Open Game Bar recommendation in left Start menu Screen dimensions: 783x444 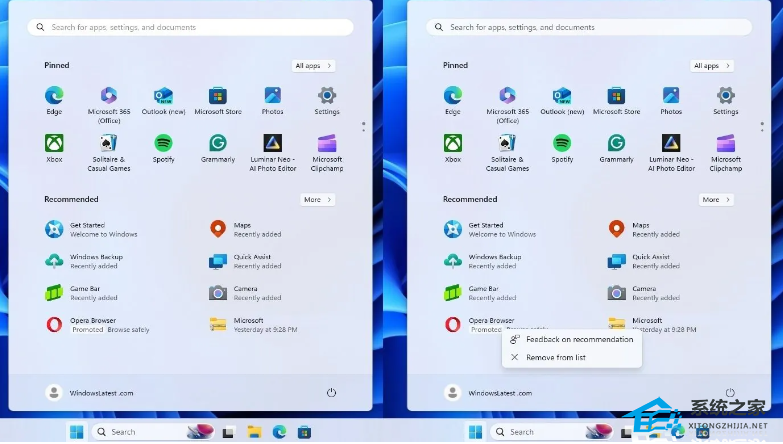point(81,293)
